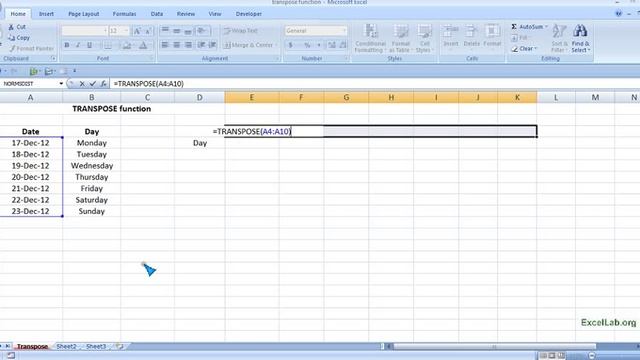Click Format button in Cells group
Image resolution: width=640 pixels, height=360 pixels.
click(x=492, y=37)
